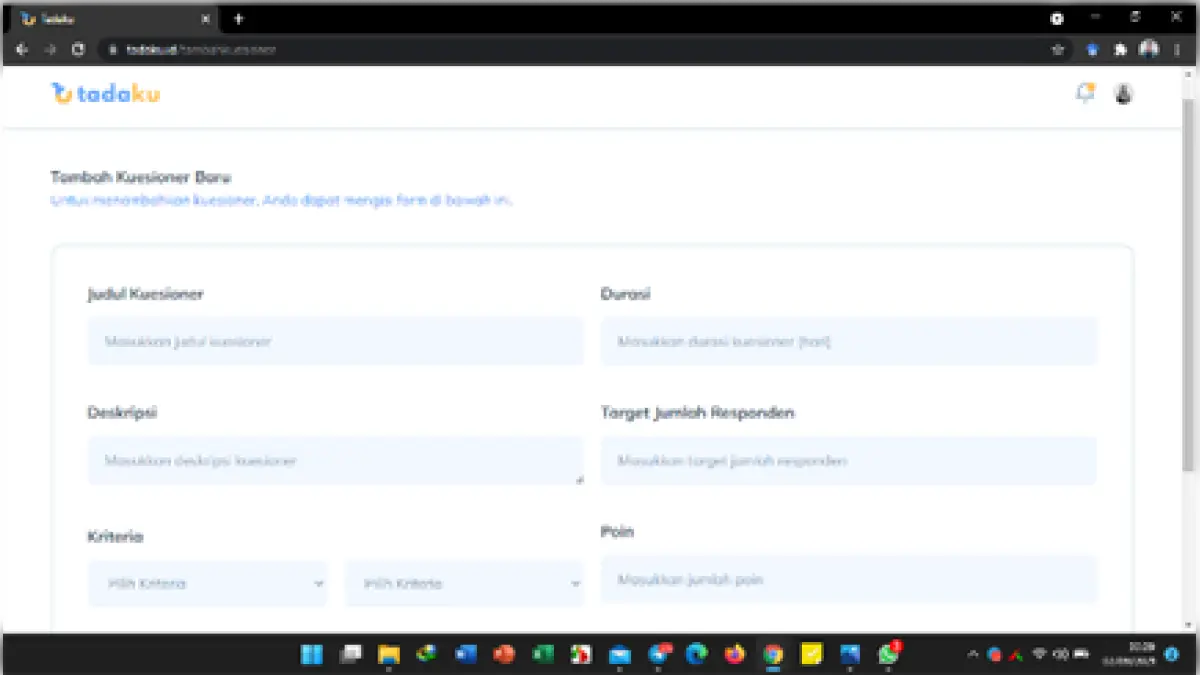Select the Tadaku browser tab
Screen dimensions: 1200x675
pos(110,18)
